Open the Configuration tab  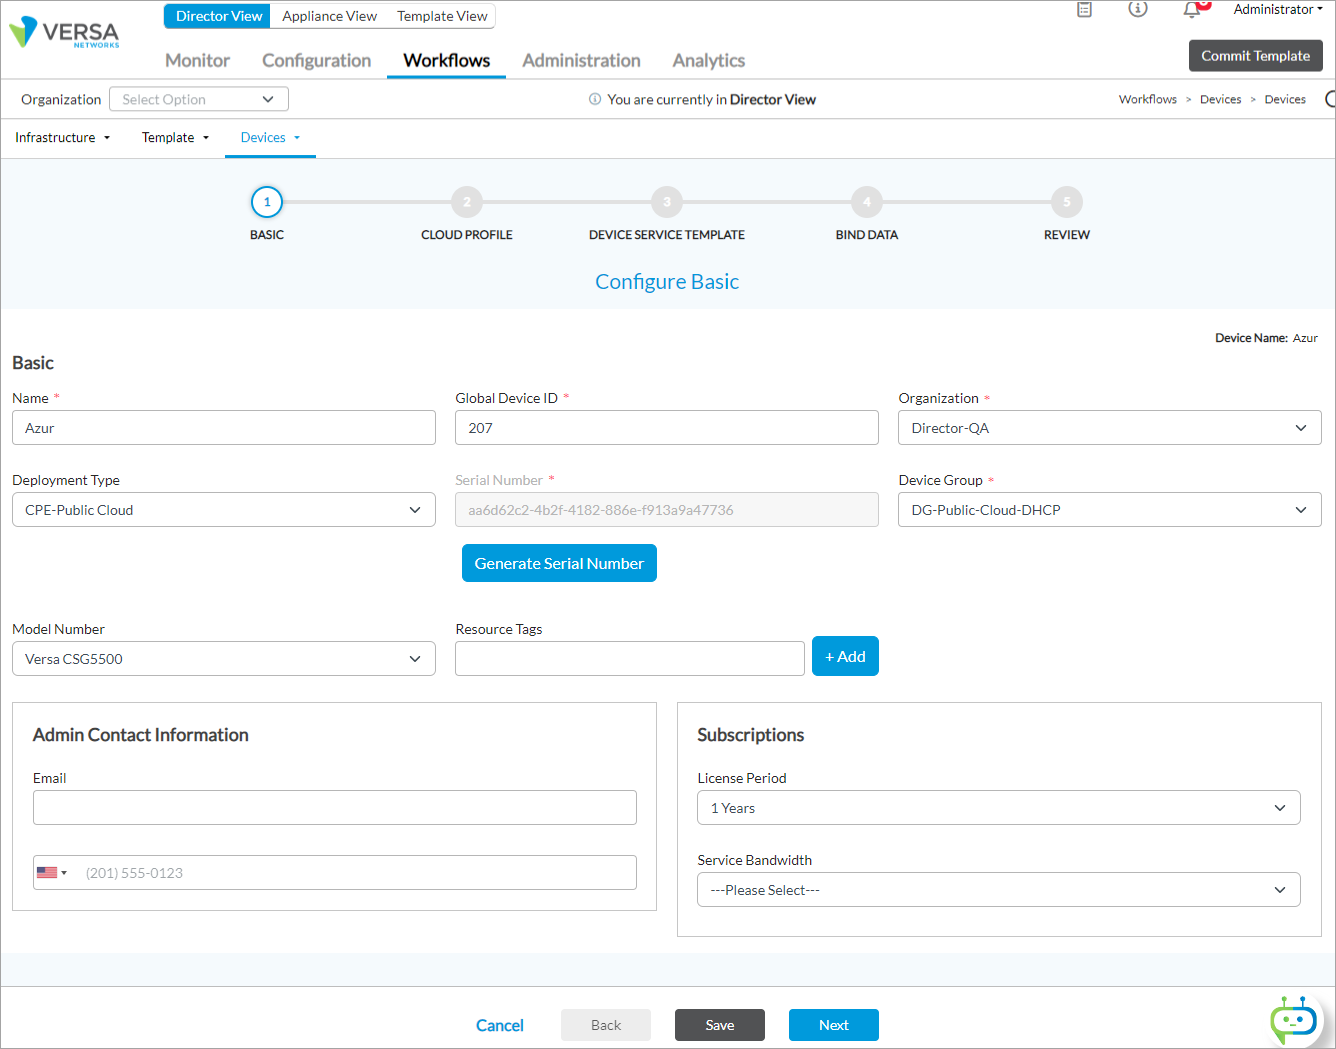[x=316, y=61]
